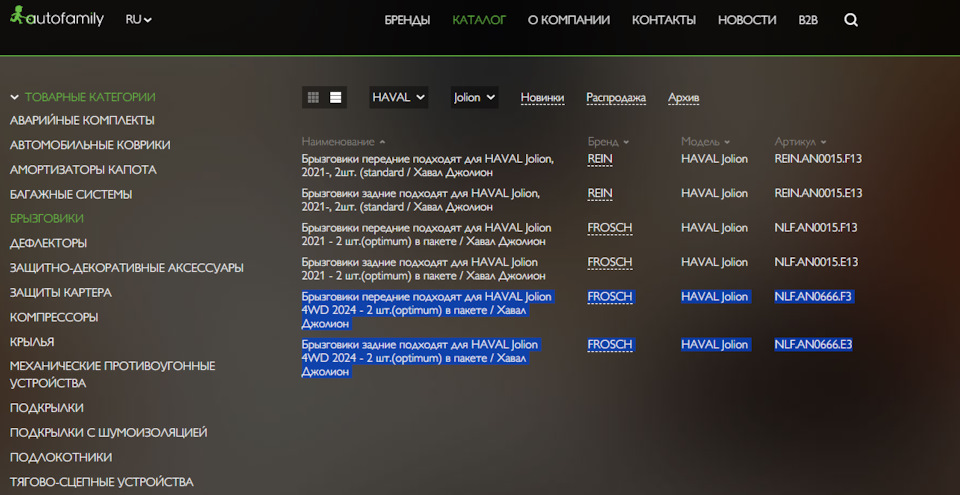Open FROSCH brand link for NLF.AN0015.F13
Screen dimensions: 960x495
[610, 228]
